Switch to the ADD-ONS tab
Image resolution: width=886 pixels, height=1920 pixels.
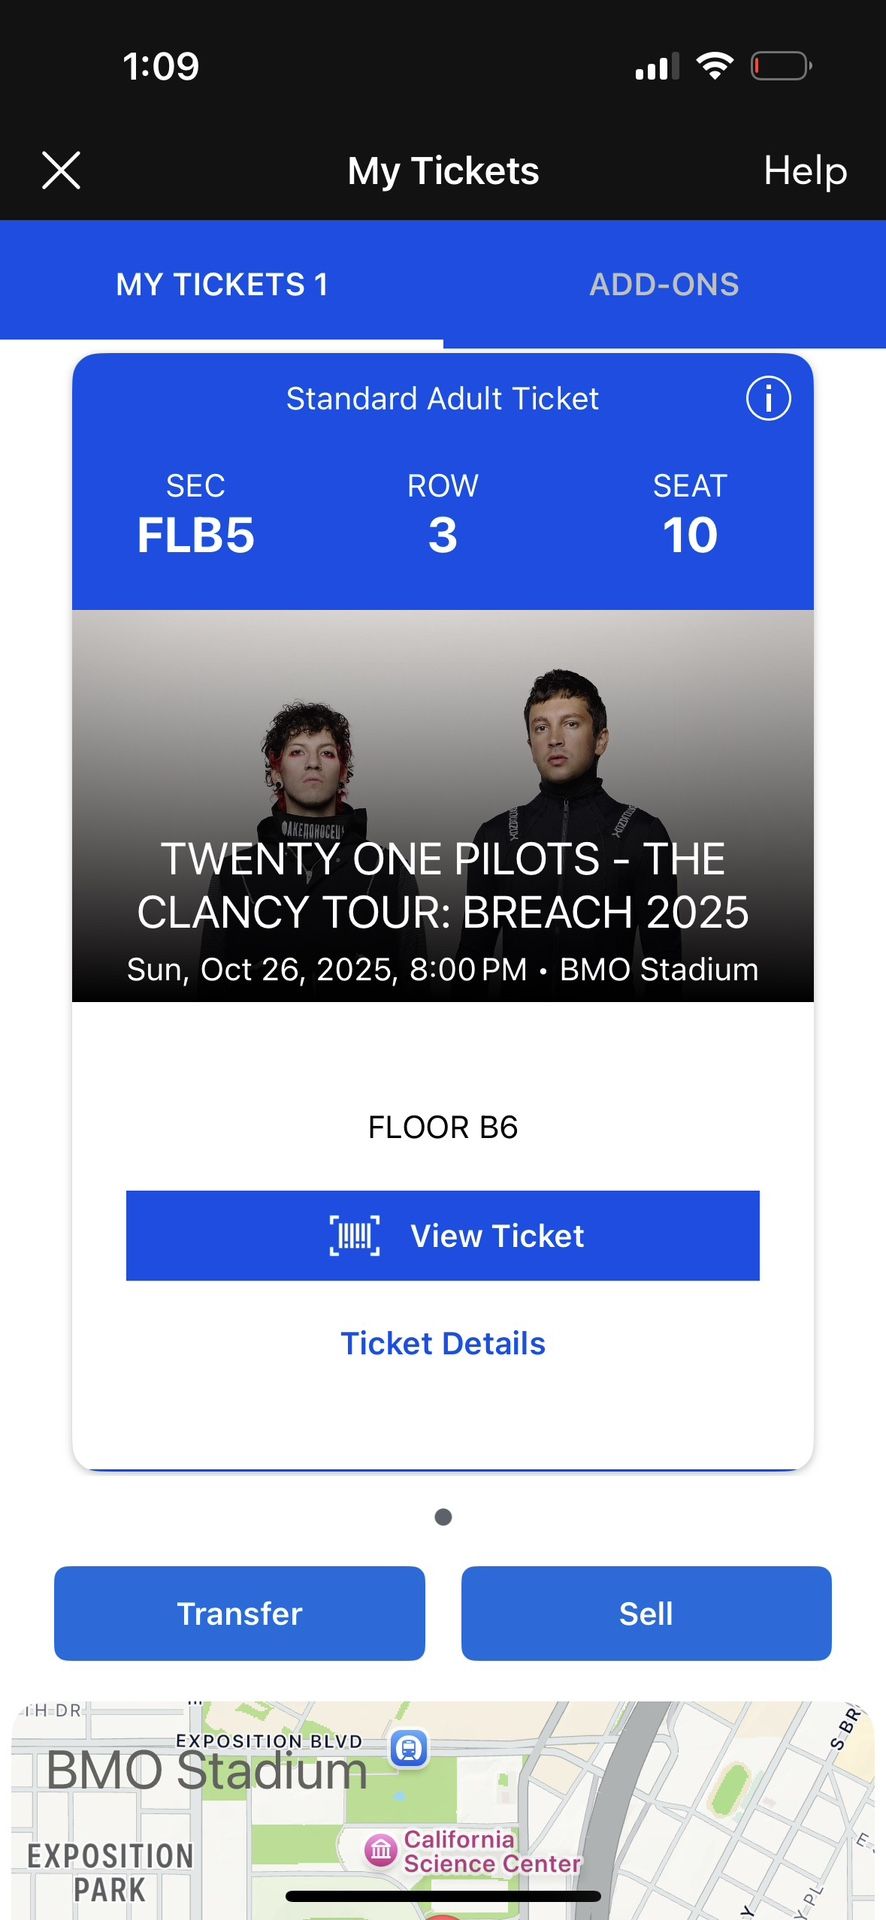tap(664, 285)
